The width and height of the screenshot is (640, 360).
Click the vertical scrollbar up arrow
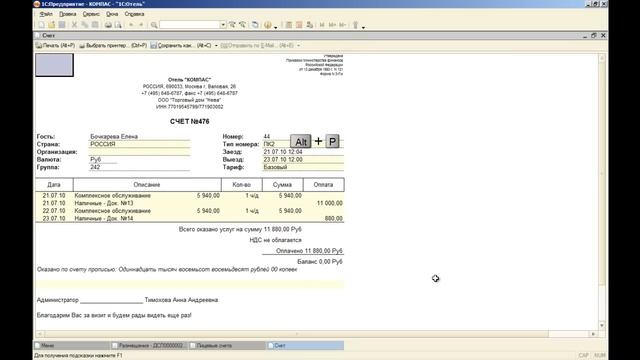(602, 58)
